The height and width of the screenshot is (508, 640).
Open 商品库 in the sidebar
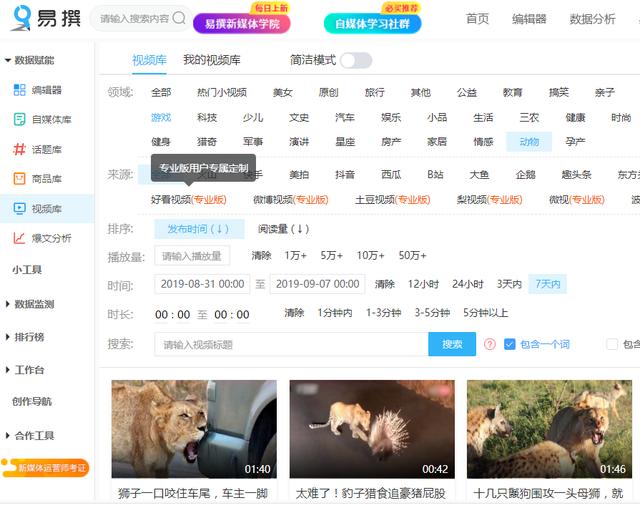(x=46, y=179)
